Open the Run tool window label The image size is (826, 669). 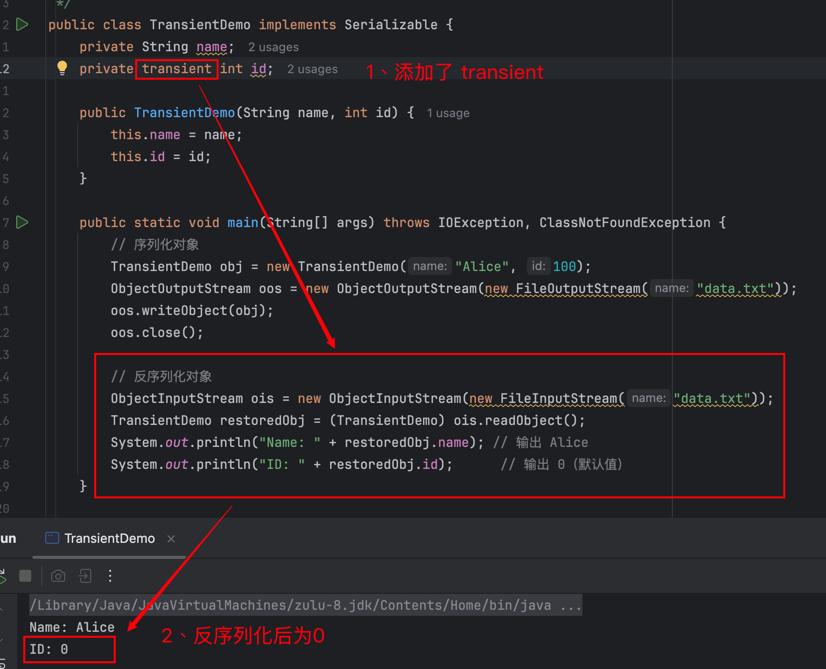point(8,538)
